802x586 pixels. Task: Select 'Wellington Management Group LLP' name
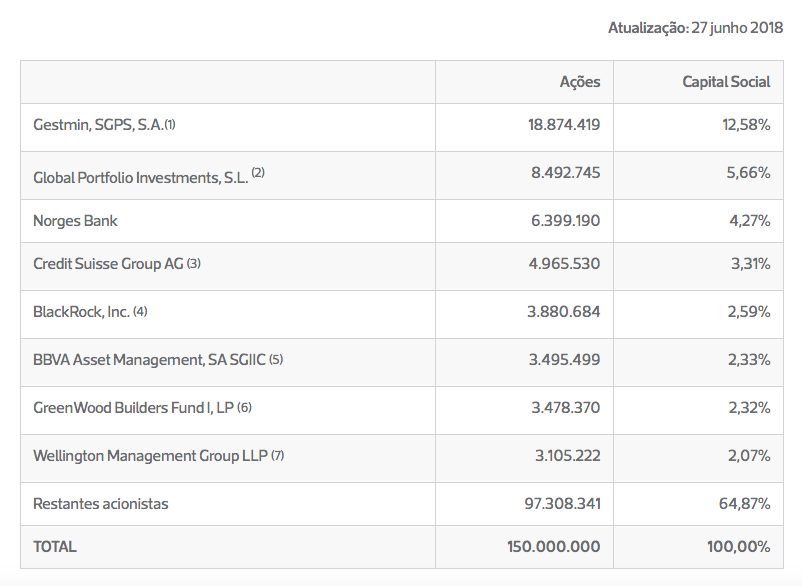click(x=150, y=456)
